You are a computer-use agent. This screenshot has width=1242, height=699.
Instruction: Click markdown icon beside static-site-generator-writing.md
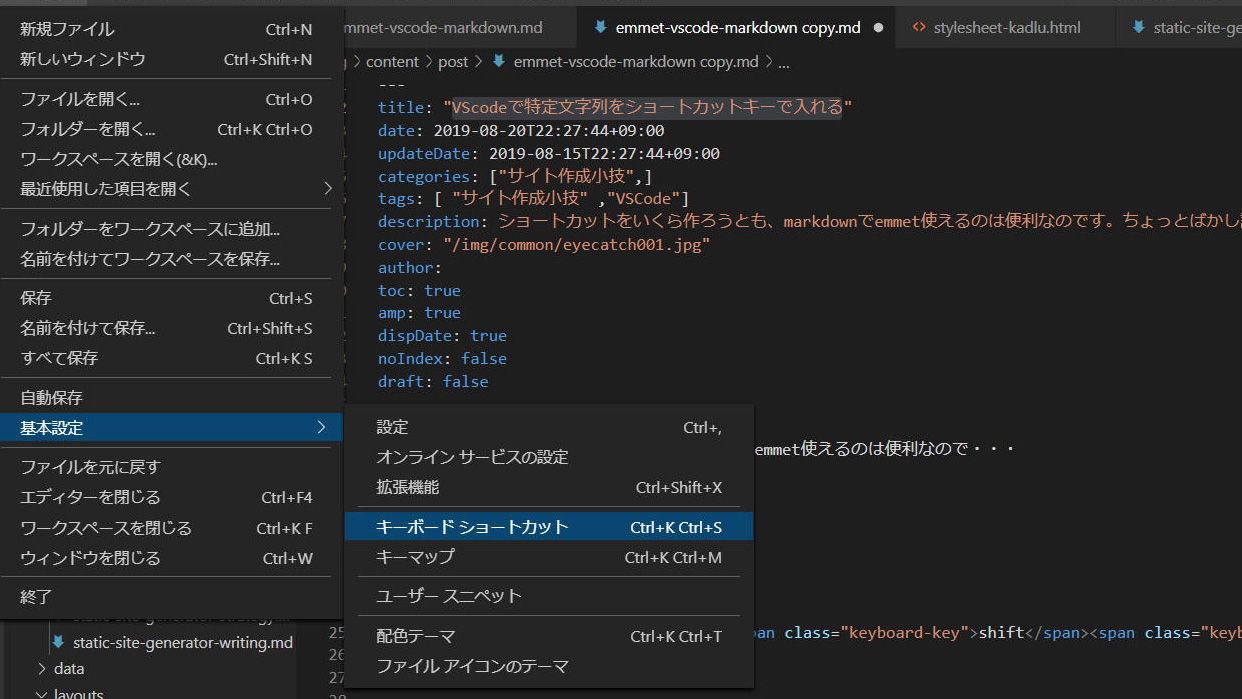(x=58, y=642)
